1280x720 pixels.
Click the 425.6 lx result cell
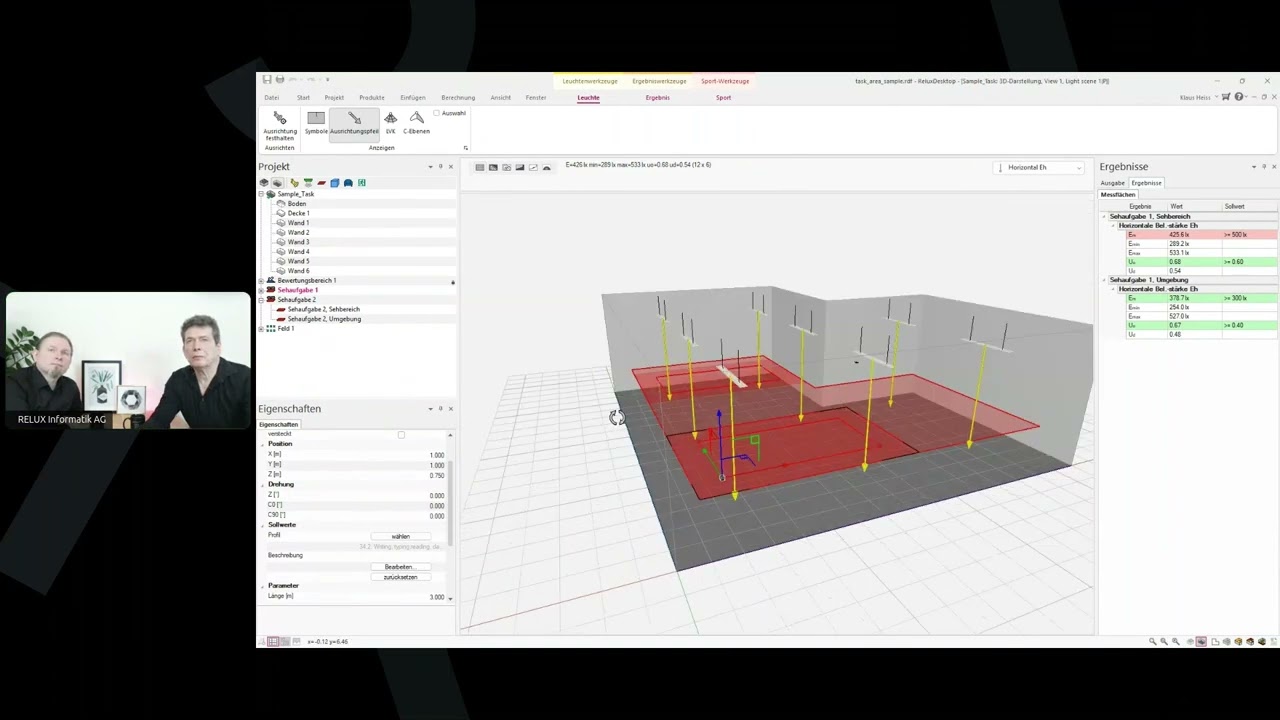point(1194,235)
